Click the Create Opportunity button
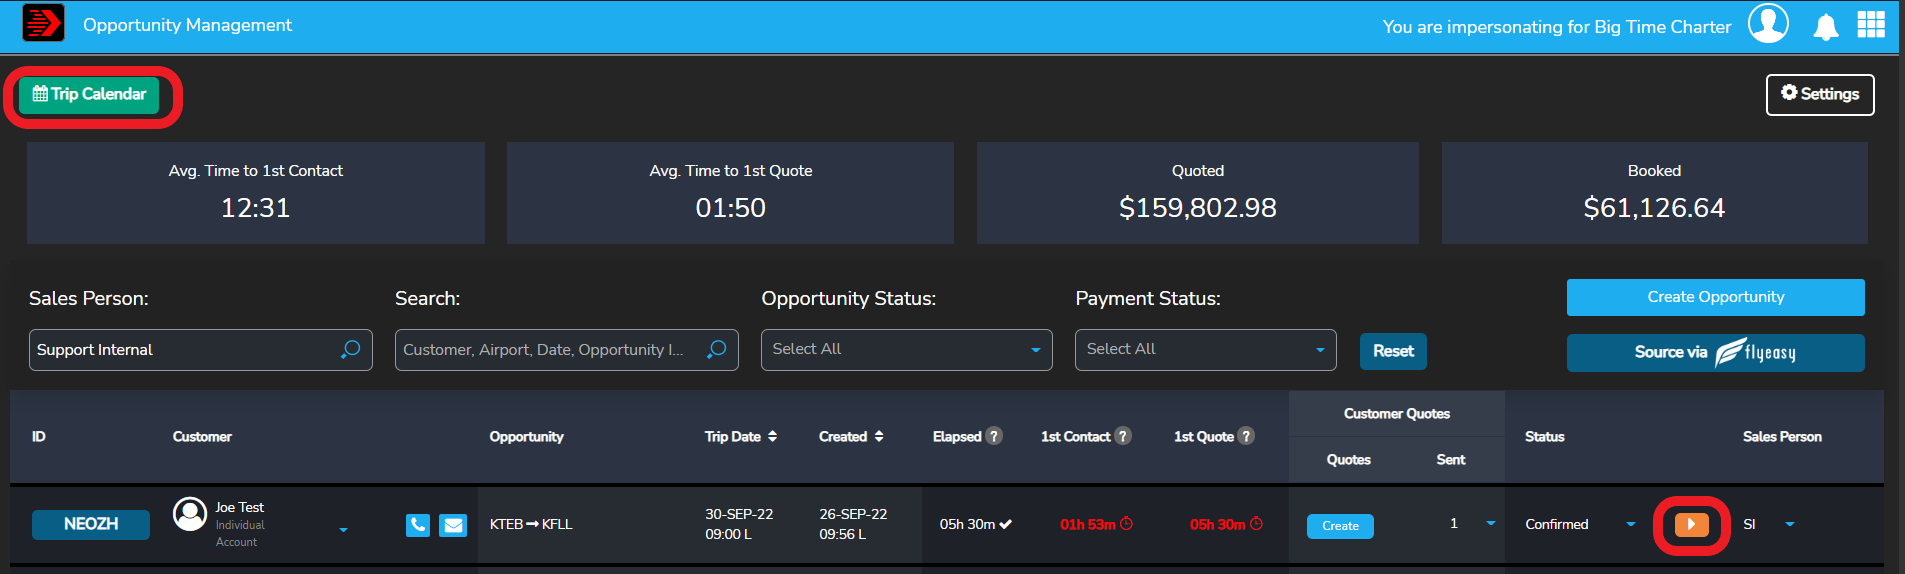The image size is (1905, 574). pos(1715,297)
